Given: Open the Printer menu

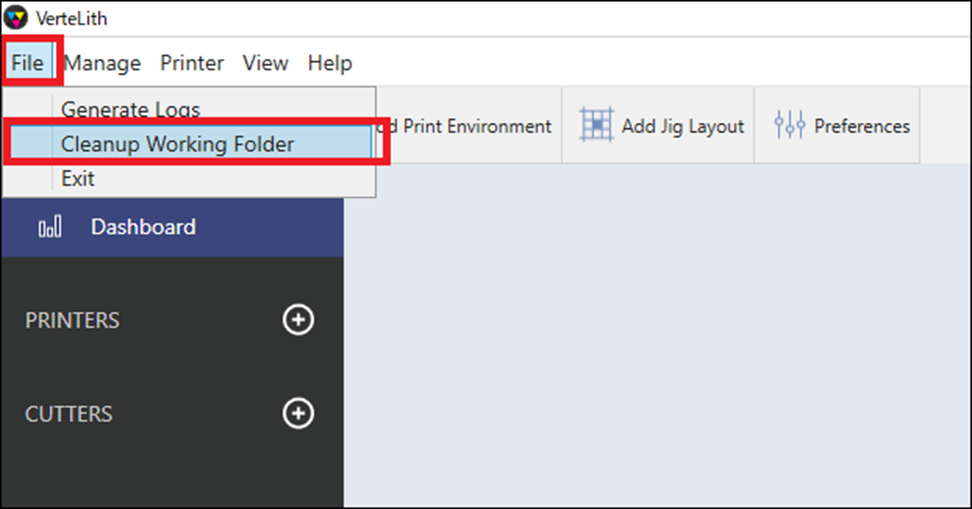Looking at the screenshot, I should [x=192, y=63].
